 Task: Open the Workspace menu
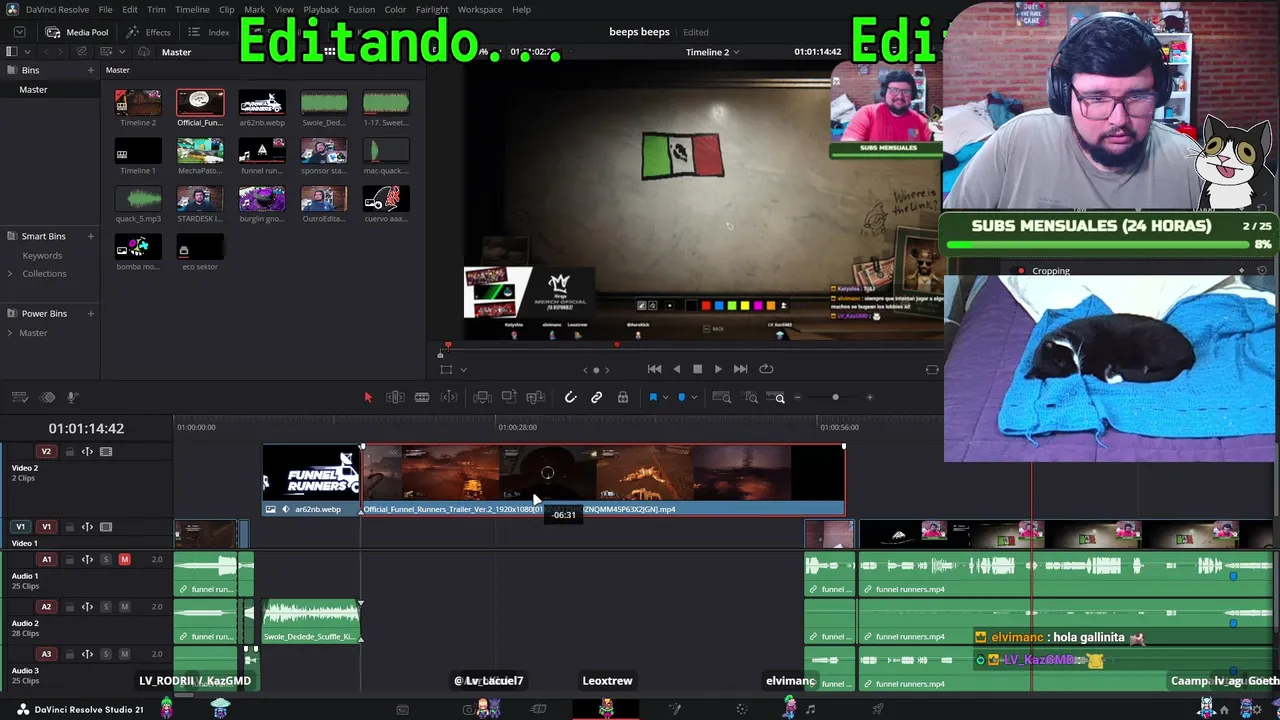pos(480,9)
